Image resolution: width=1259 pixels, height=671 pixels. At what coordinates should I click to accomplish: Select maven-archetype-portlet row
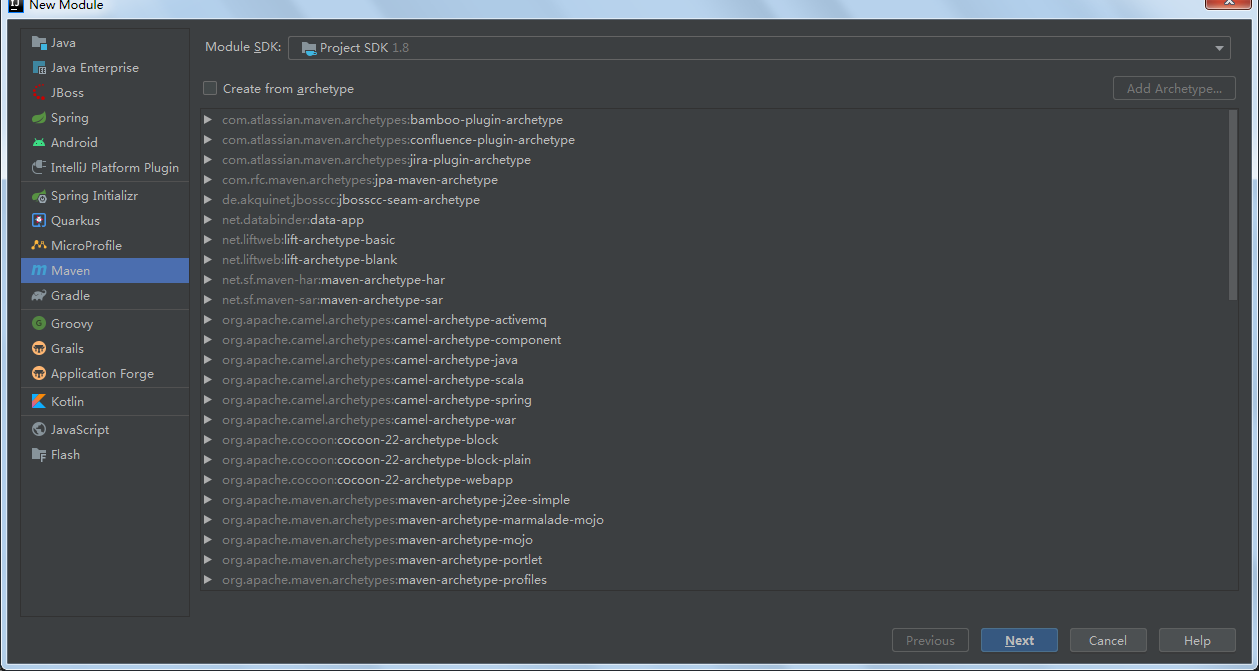713,560
